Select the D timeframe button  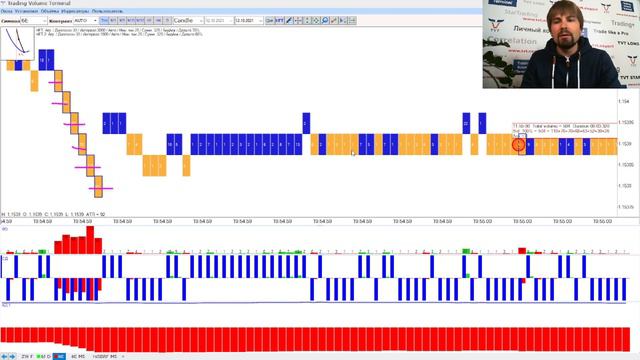(x=167, y=20)
